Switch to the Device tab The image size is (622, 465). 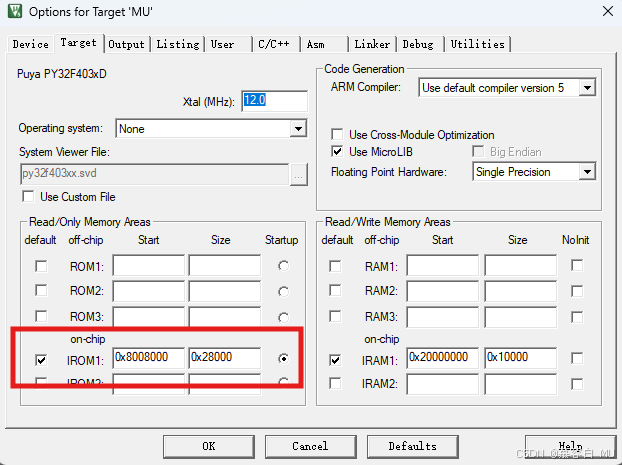coord(31,44)
